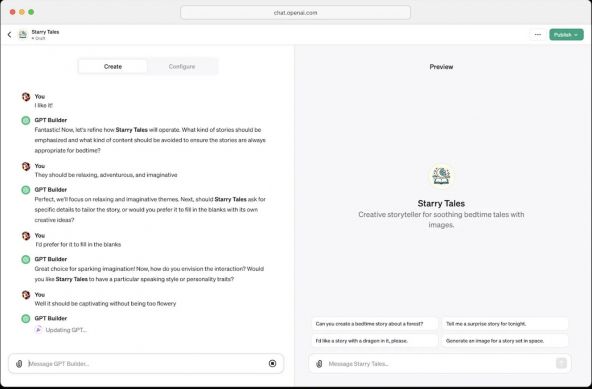Click 'They should be relaxing, adventurous, and imaginative'
592x389 pixels.
click(x=106, y=175)
